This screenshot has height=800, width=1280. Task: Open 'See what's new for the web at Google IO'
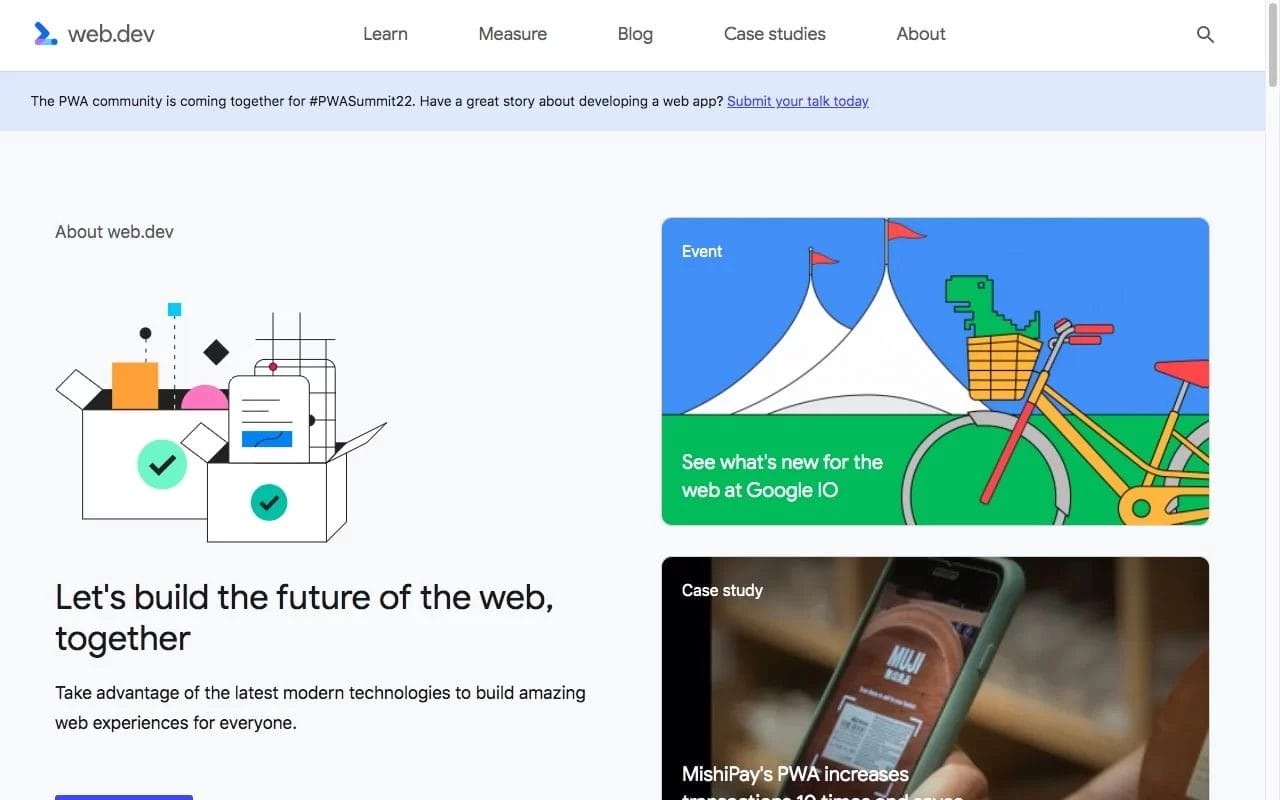pos(781,476)
